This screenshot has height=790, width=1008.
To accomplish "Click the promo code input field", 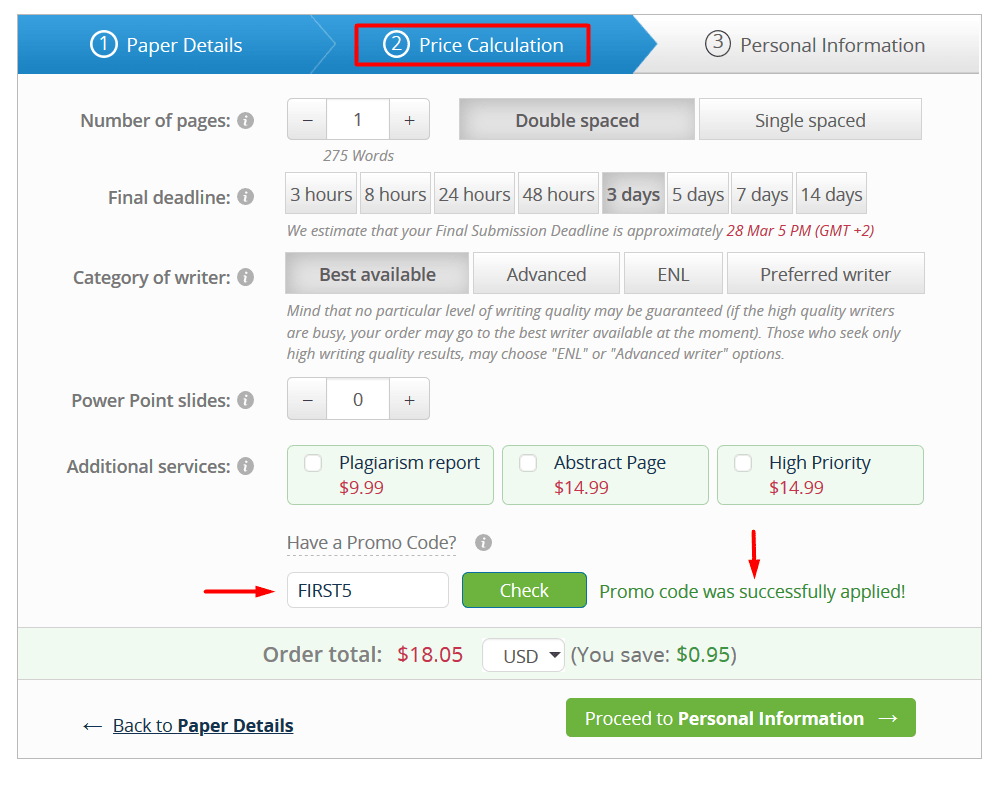I will pos(367,590).
